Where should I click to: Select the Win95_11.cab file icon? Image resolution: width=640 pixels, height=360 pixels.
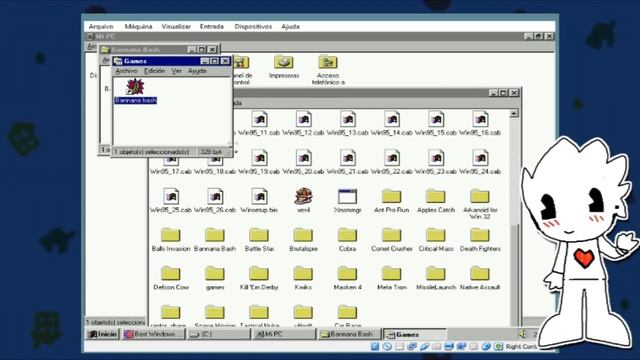point(259,120)
